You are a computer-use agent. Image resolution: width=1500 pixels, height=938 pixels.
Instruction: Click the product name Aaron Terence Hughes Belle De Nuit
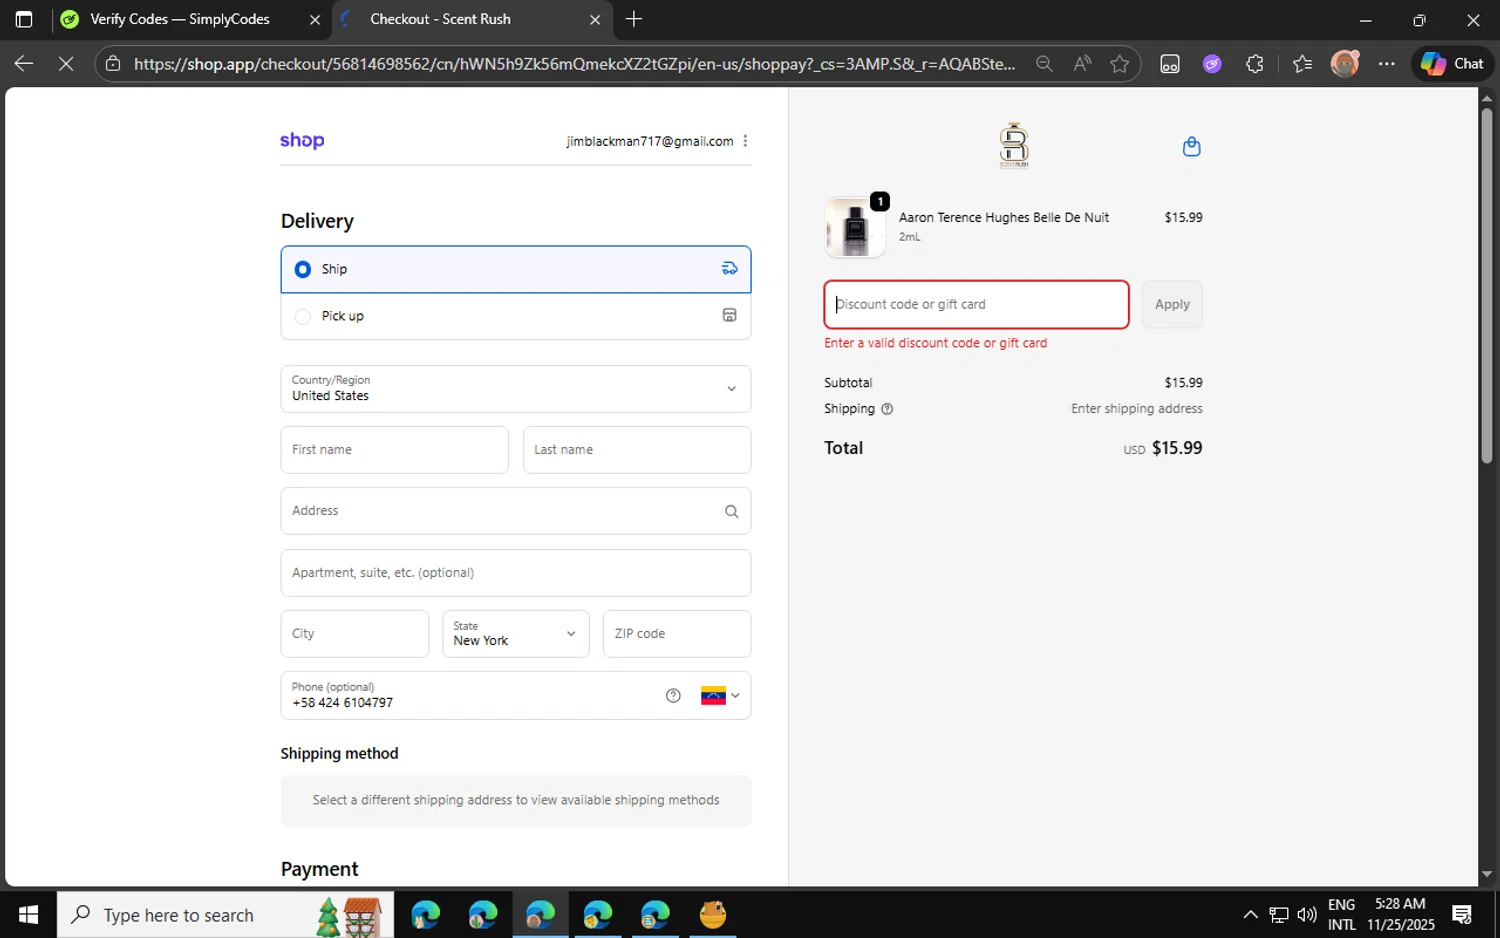coord(1004,217)
